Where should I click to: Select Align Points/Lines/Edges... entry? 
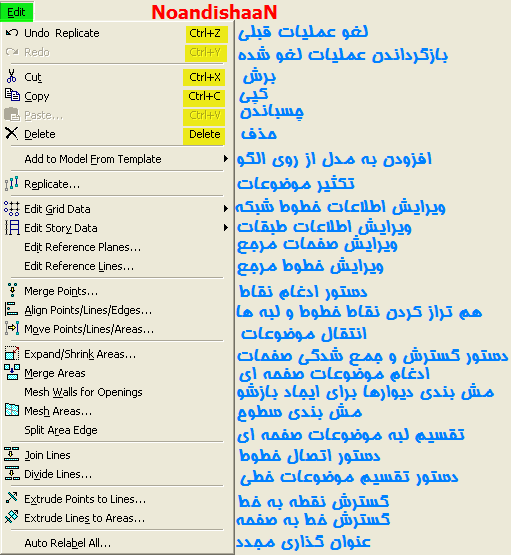pyautogui.click(x=88, y=310)
